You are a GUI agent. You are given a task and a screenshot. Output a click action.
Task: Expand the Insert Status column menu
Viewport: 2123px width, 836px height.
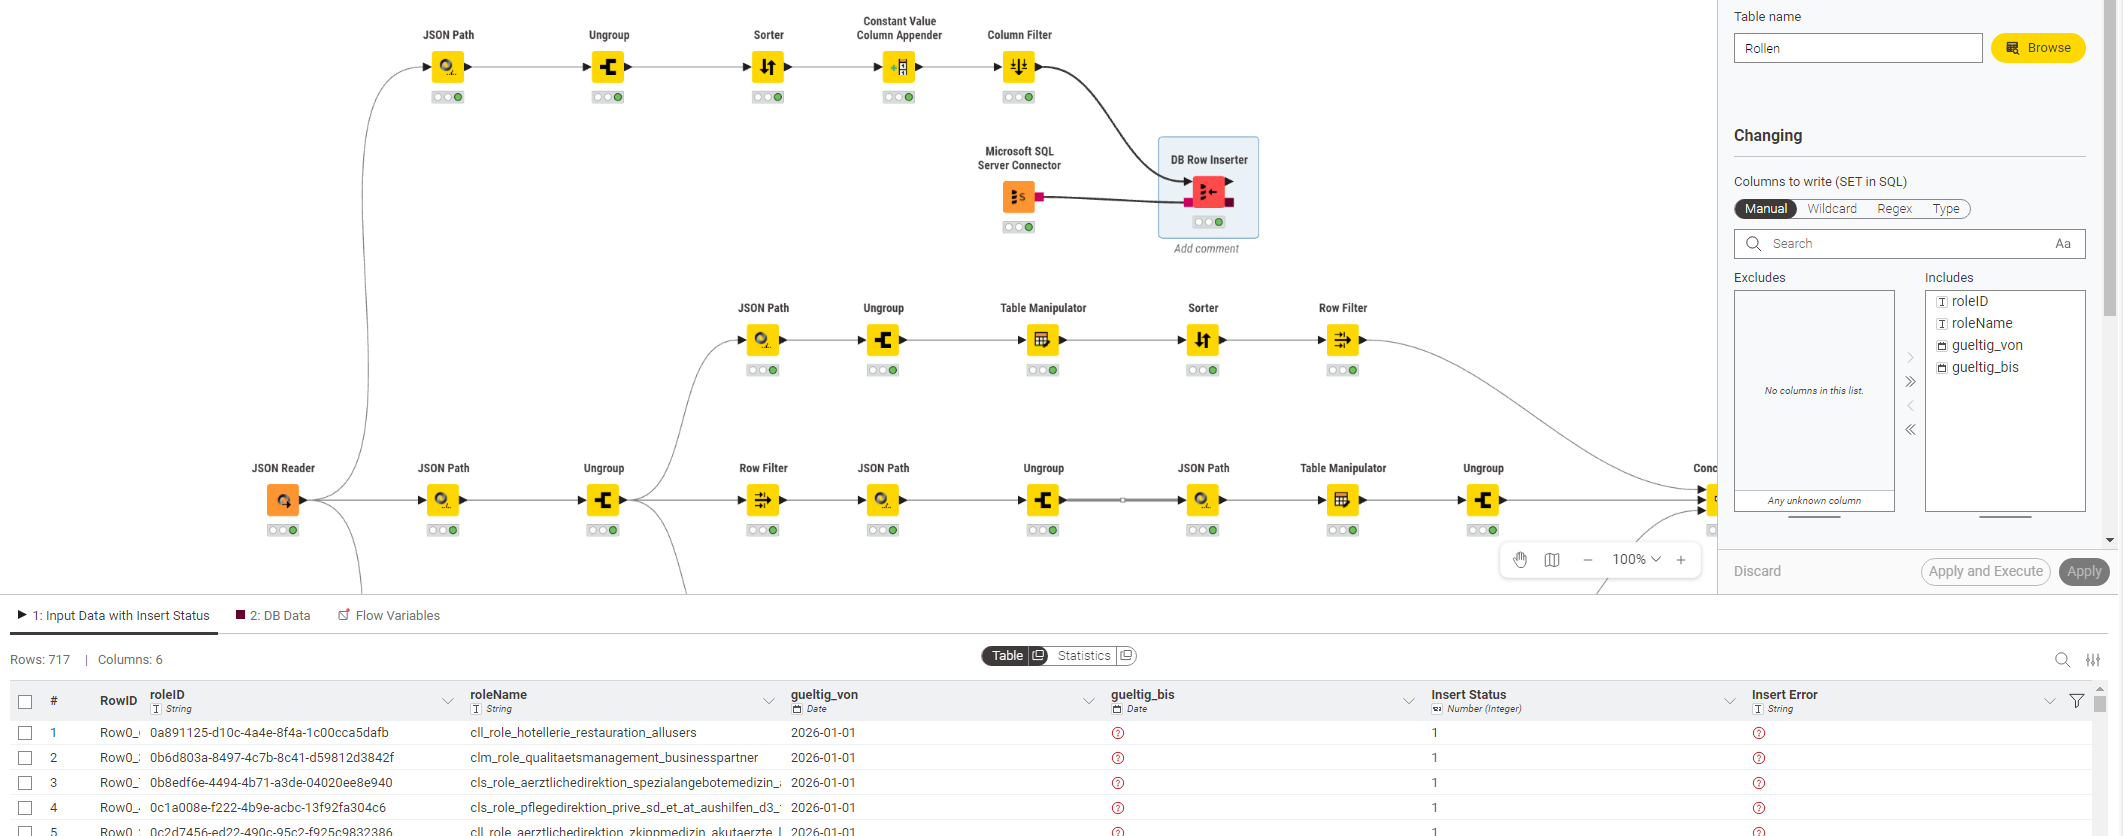coord(1729,702)
